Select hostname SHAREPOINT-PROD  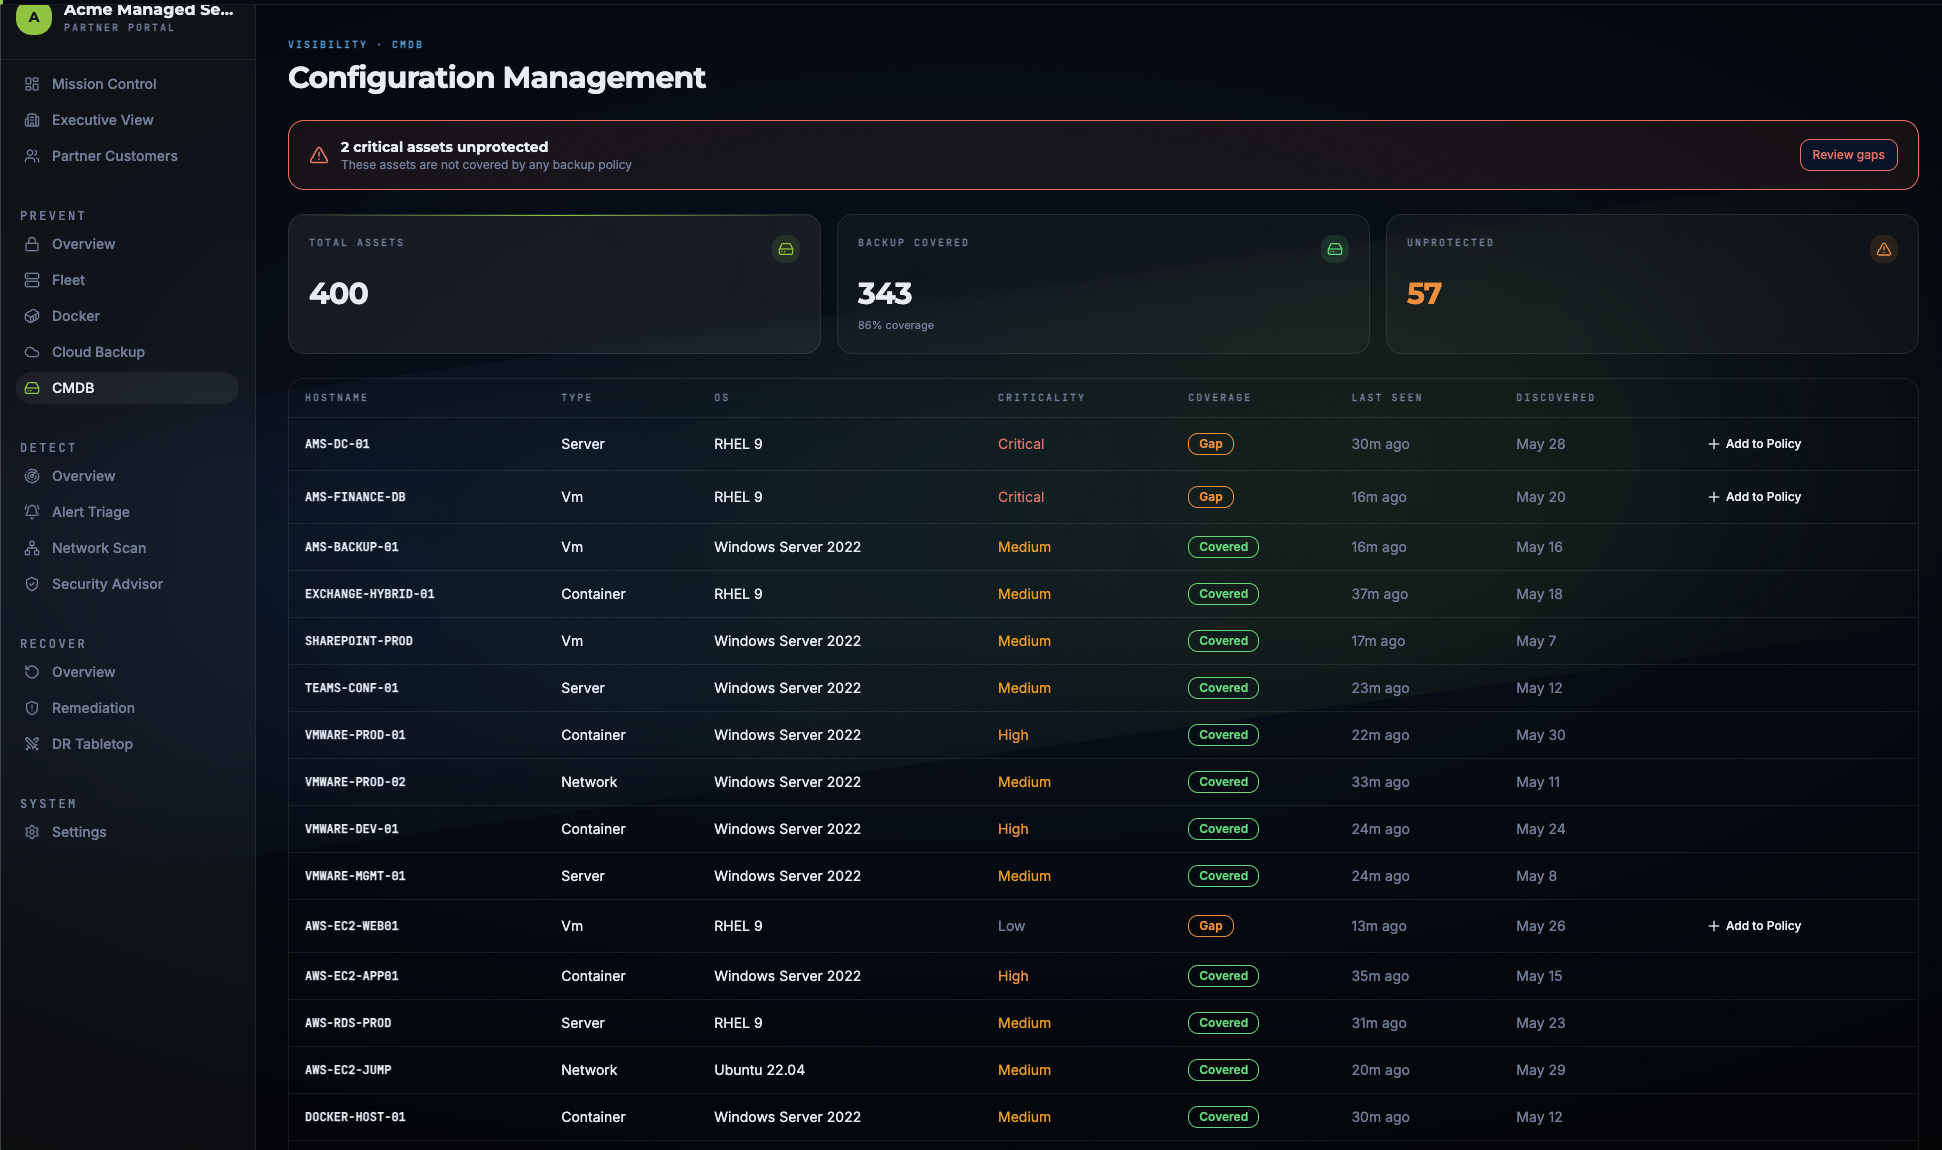pyautogui.click(x=359, y=641)
